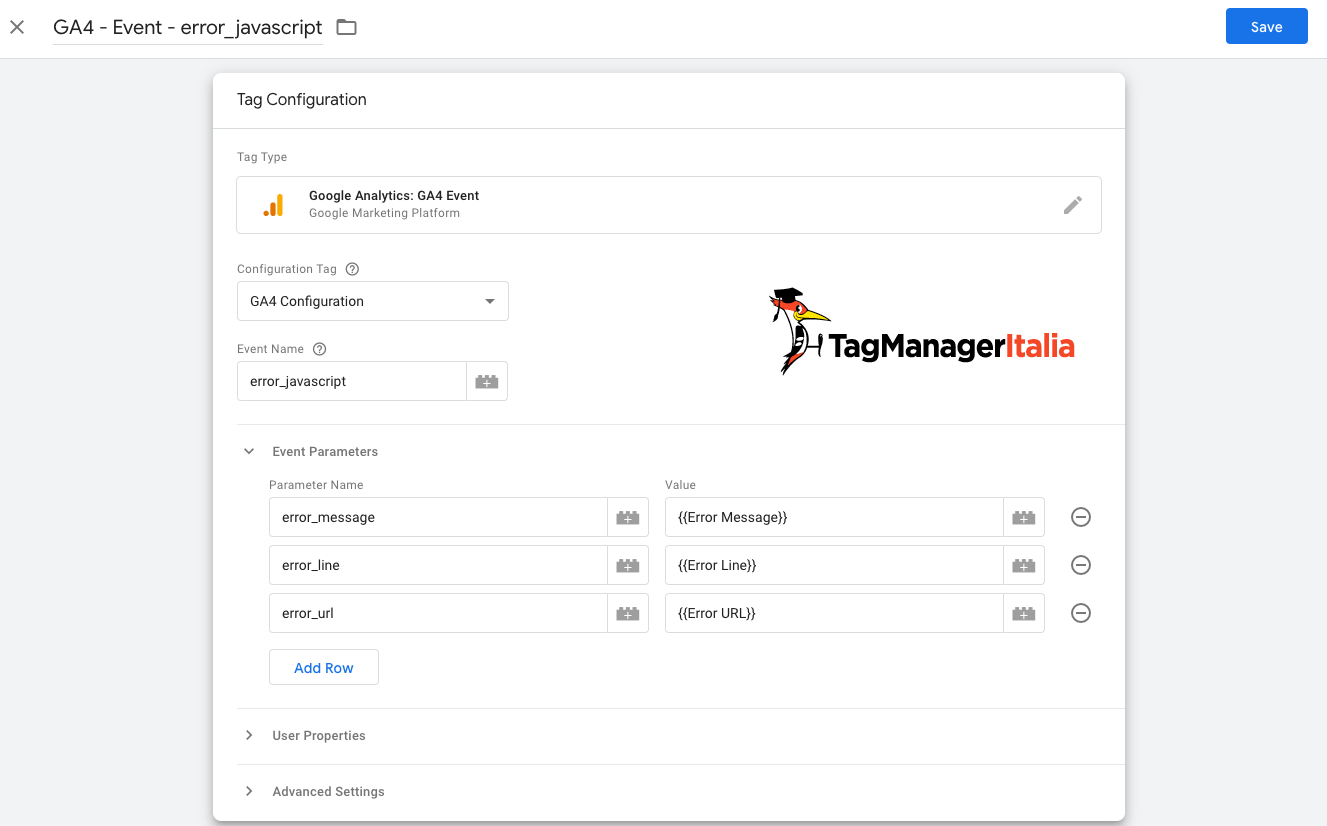Insert variable for error_url parameter name

point(628,613)
